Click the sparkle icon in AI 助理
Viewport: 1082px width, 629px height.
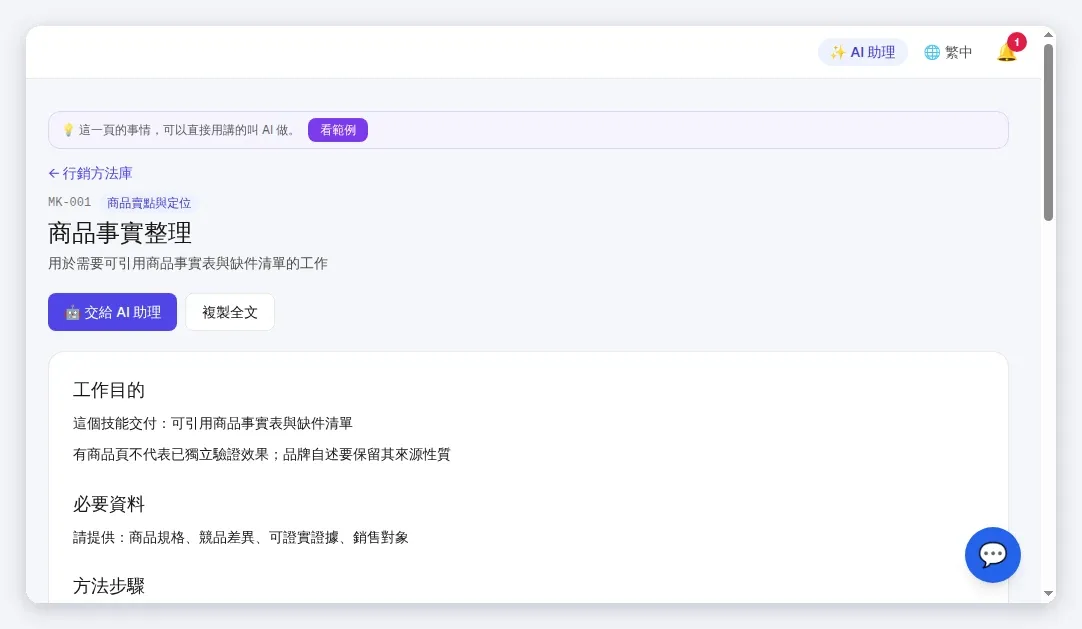click(838, 52)
